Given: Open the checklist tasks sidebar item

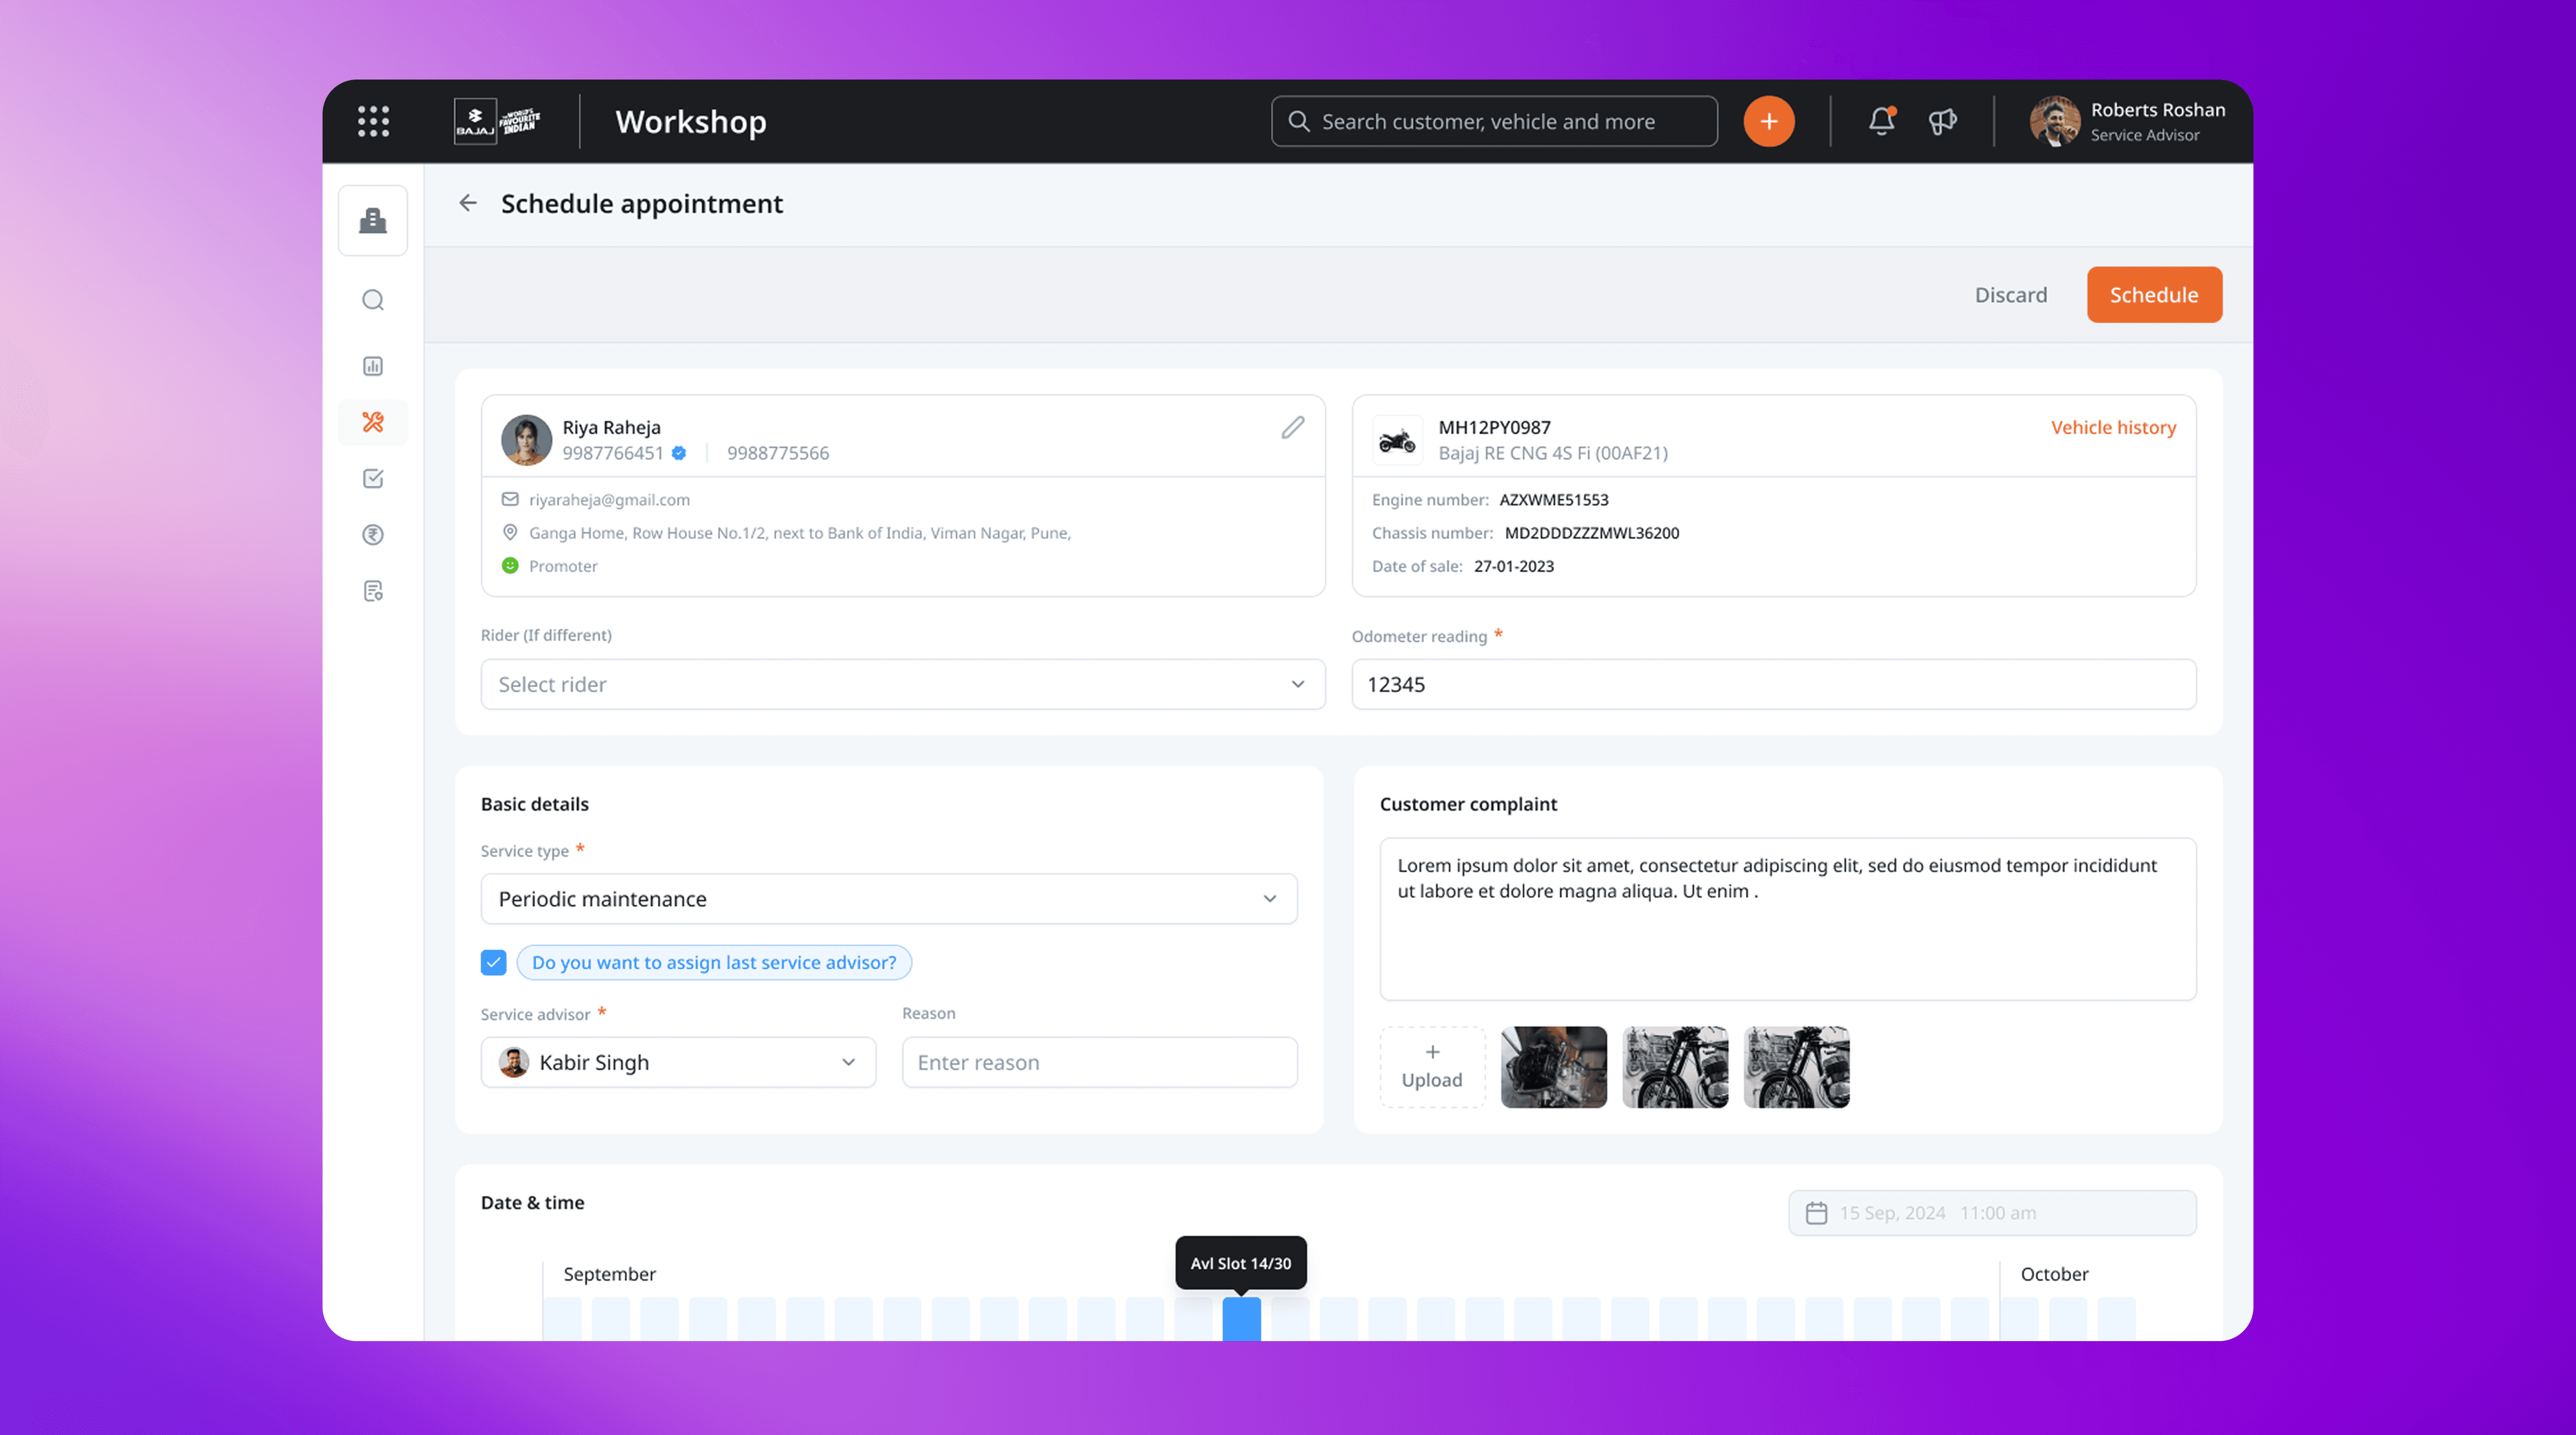Looking at the screenshot, I should tap(373, 479).
